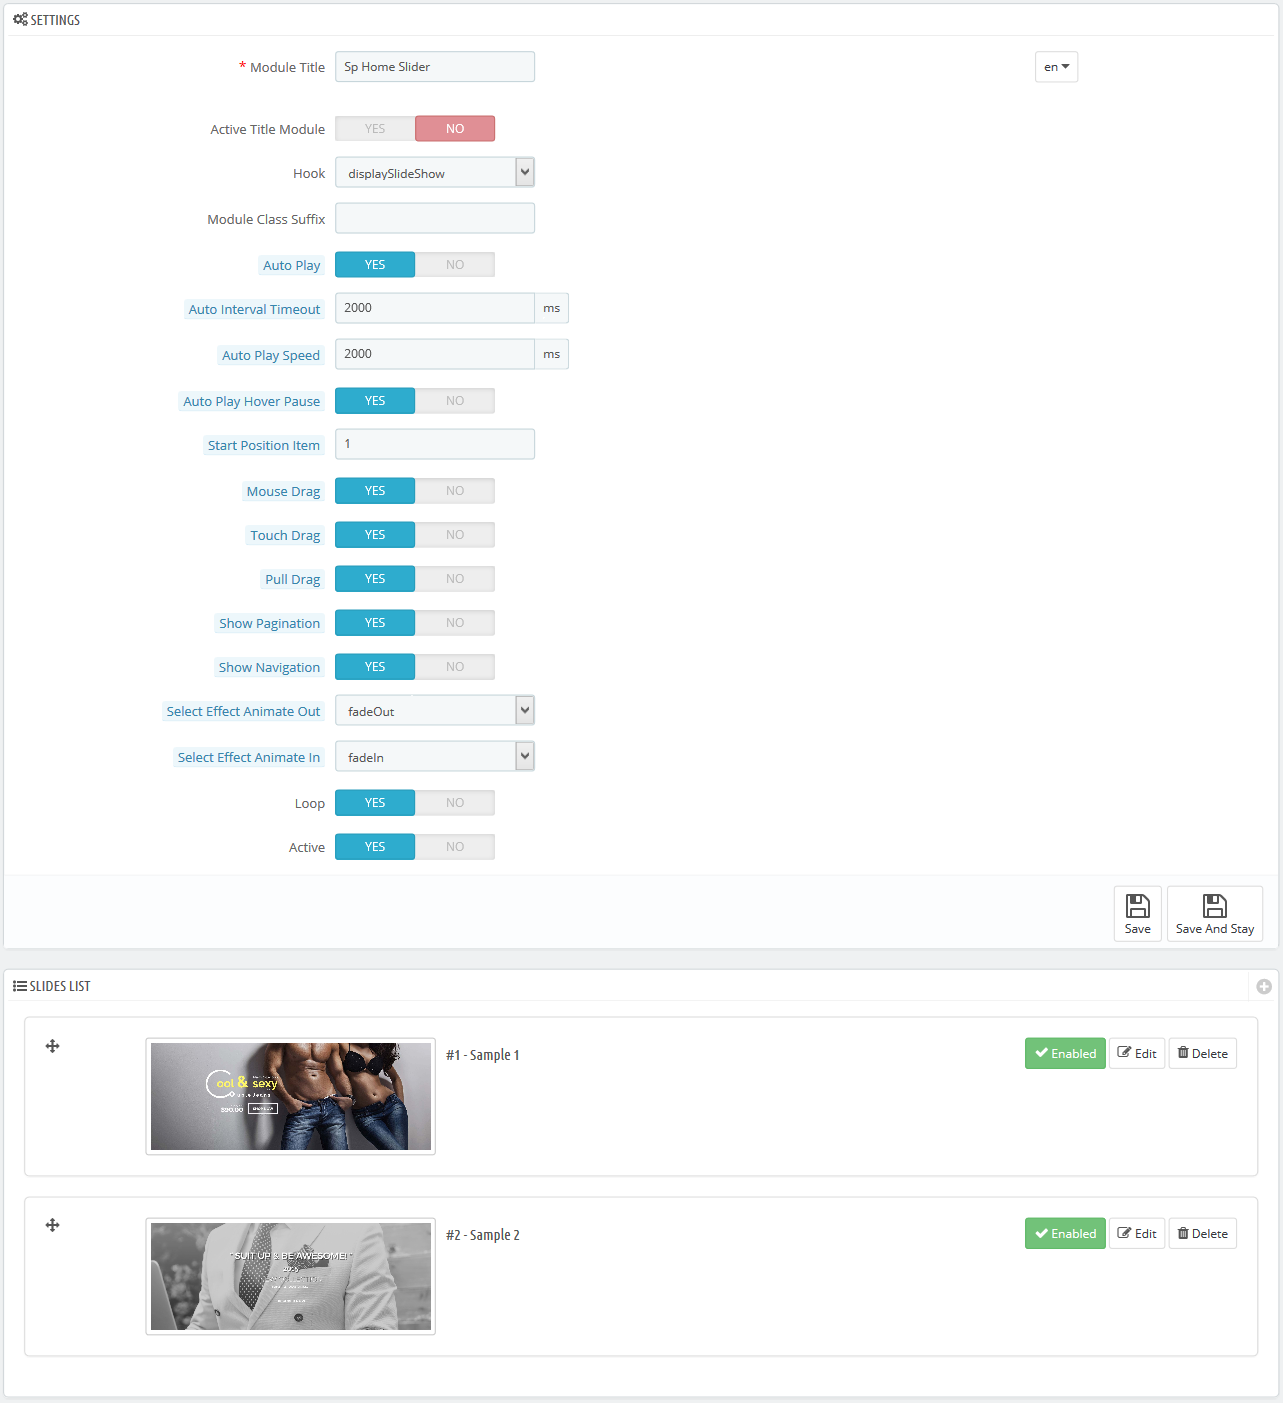Open the en language selector
The height and width of the screenshot is (1403, 1283).
1056,67
